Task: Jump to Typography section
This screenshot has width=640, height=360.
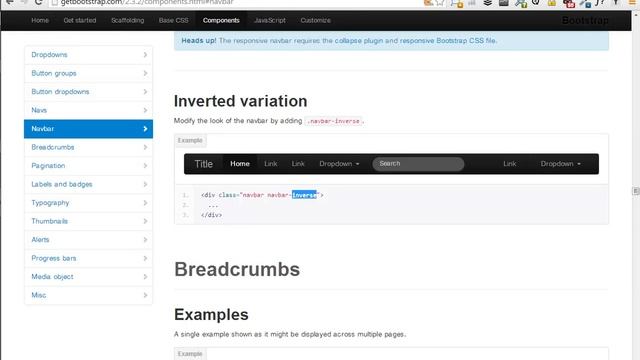Action: [89, 202]
